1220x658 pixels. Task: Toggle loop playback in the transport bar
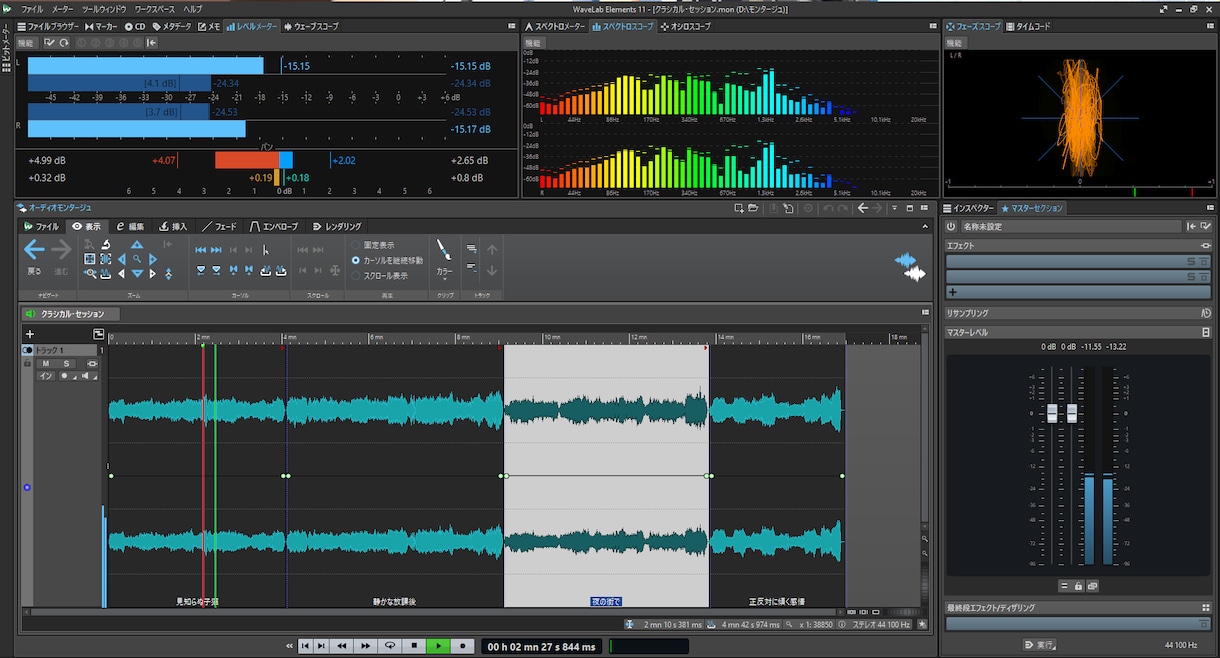tap(390, 646)
